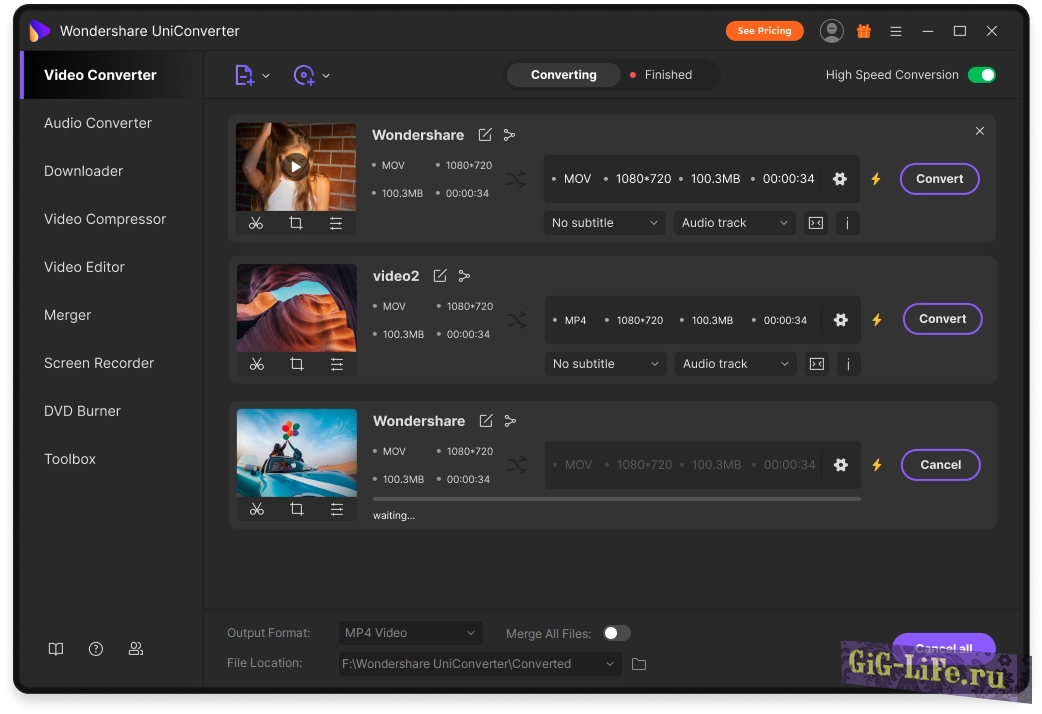Click the rename edit icon next to video2
The width and height of the screenshot is (1042, 714).
(x=440, y=276)
